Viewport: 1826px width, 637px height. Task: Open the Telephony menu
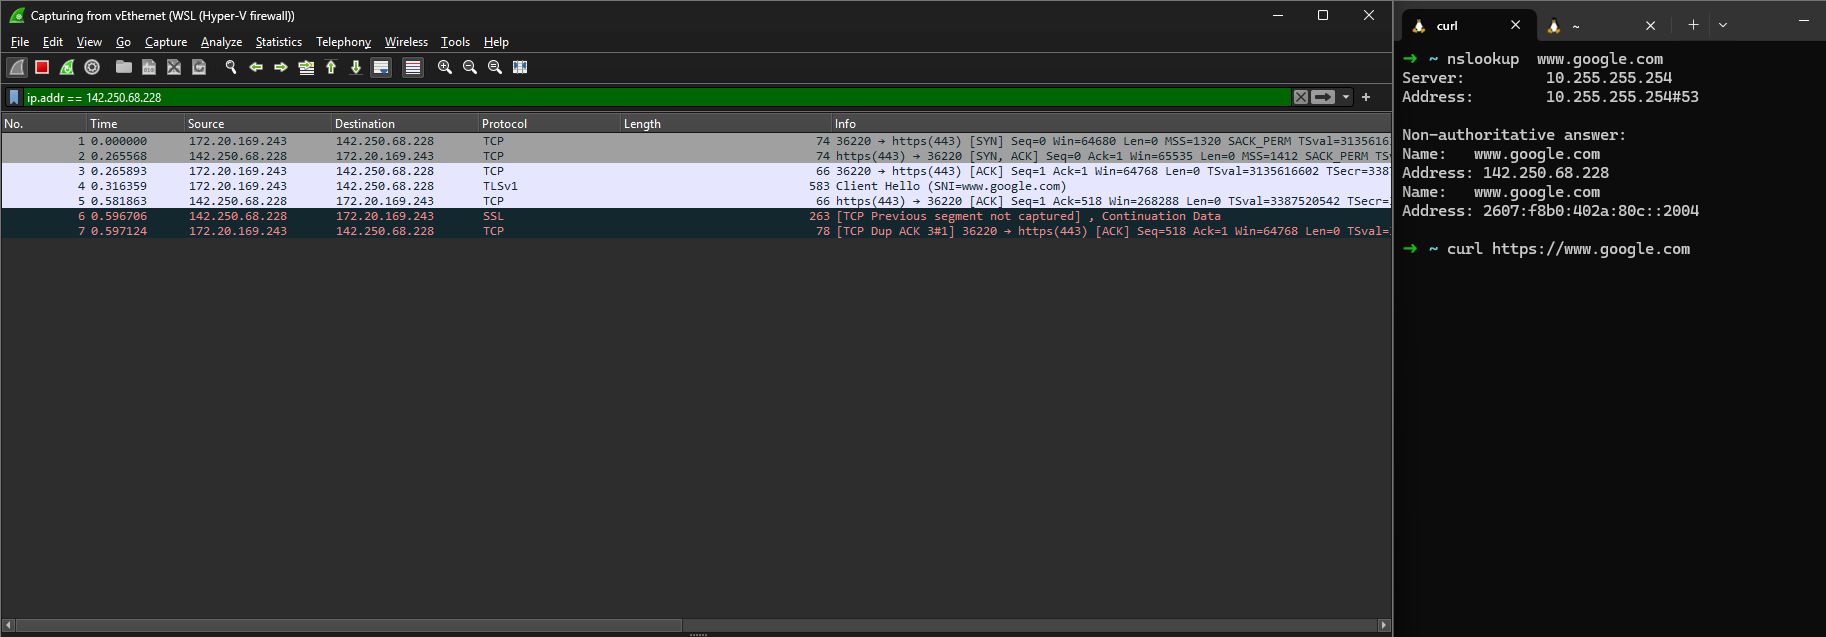click(343, 42)
